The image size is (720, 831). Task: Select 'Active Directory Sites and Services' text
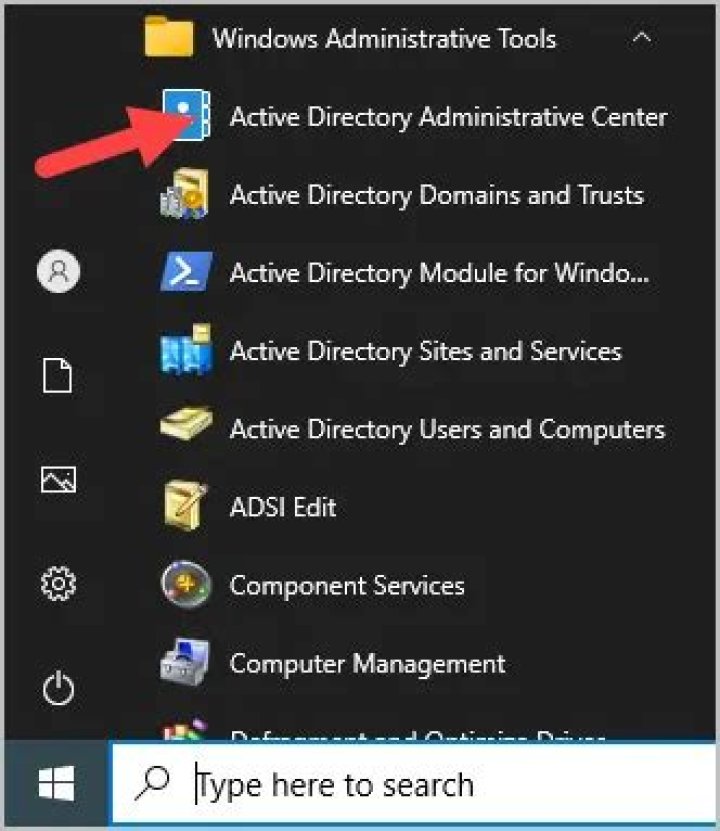point(426,351)
